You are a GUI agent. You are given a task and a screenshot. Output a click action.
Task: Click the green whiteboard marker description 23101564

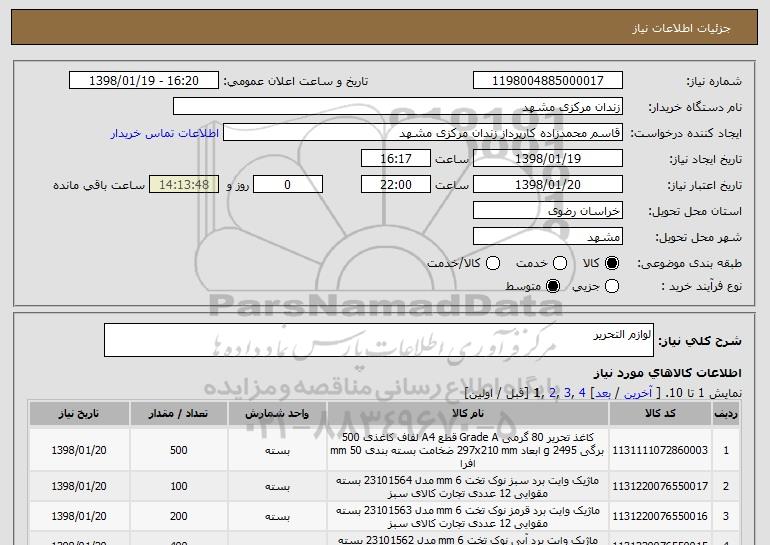[x=468, y=487]
